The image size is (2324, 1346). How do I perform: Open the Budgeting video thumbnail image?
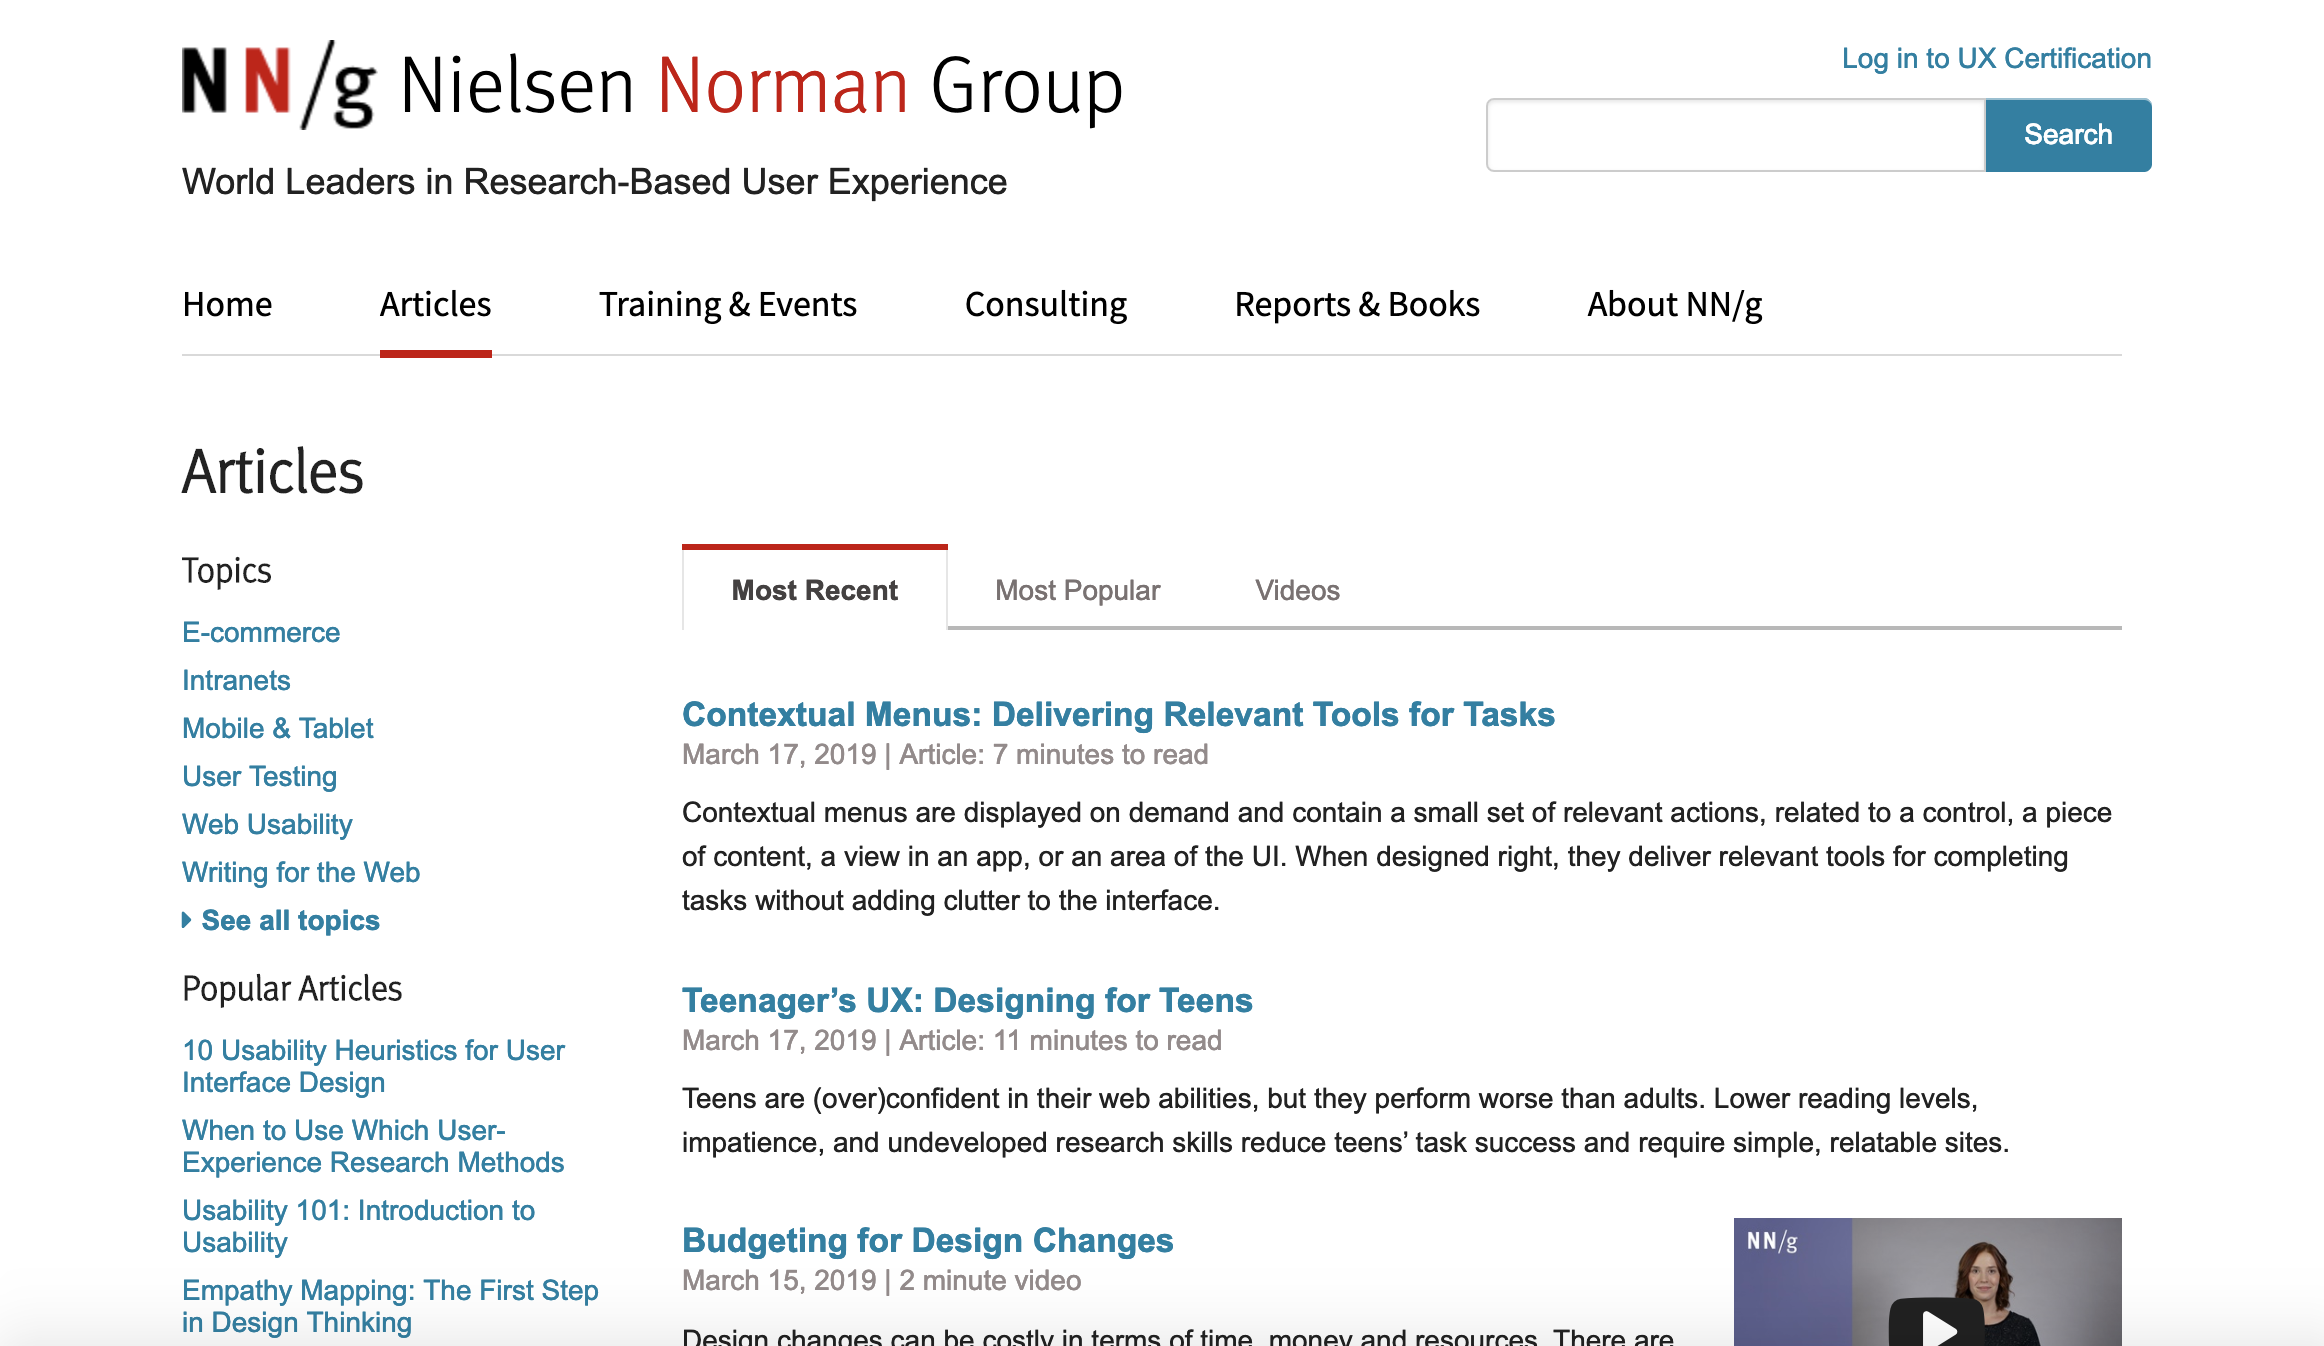[1927, 1282]
